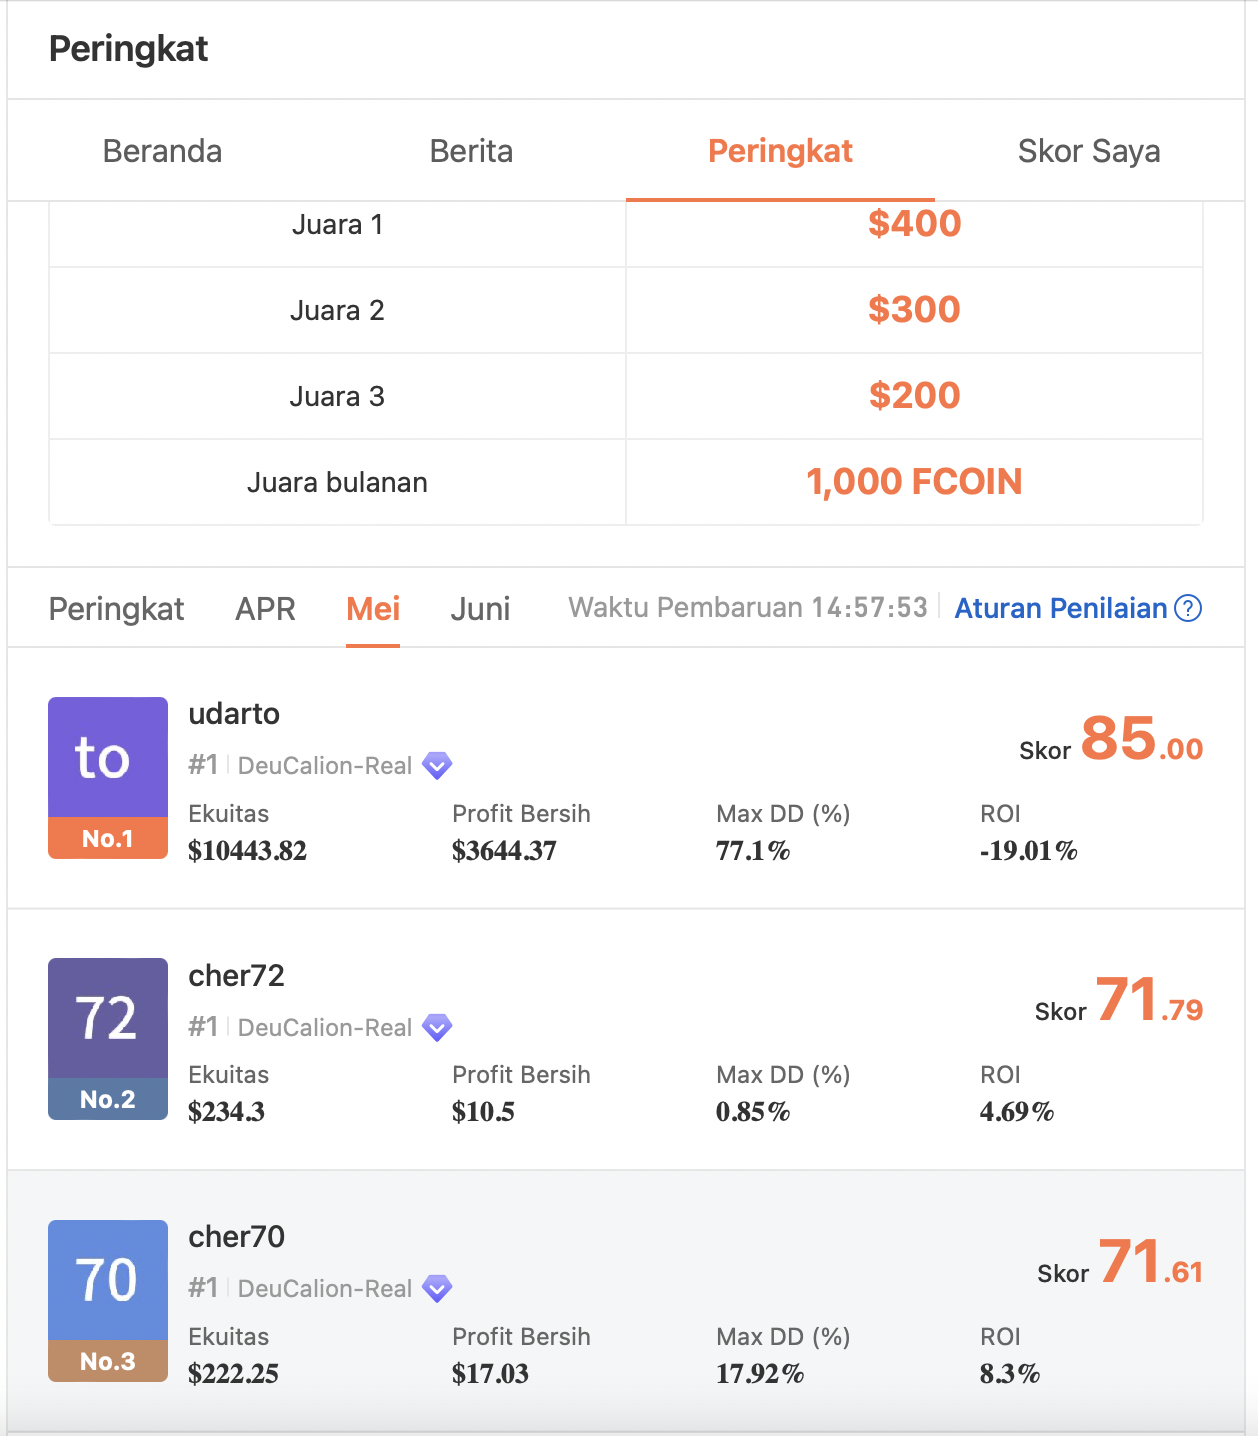Select the top Peringkat navigation tab
The width and height of the screenshot is (1258, 1436).
point(780,151)
